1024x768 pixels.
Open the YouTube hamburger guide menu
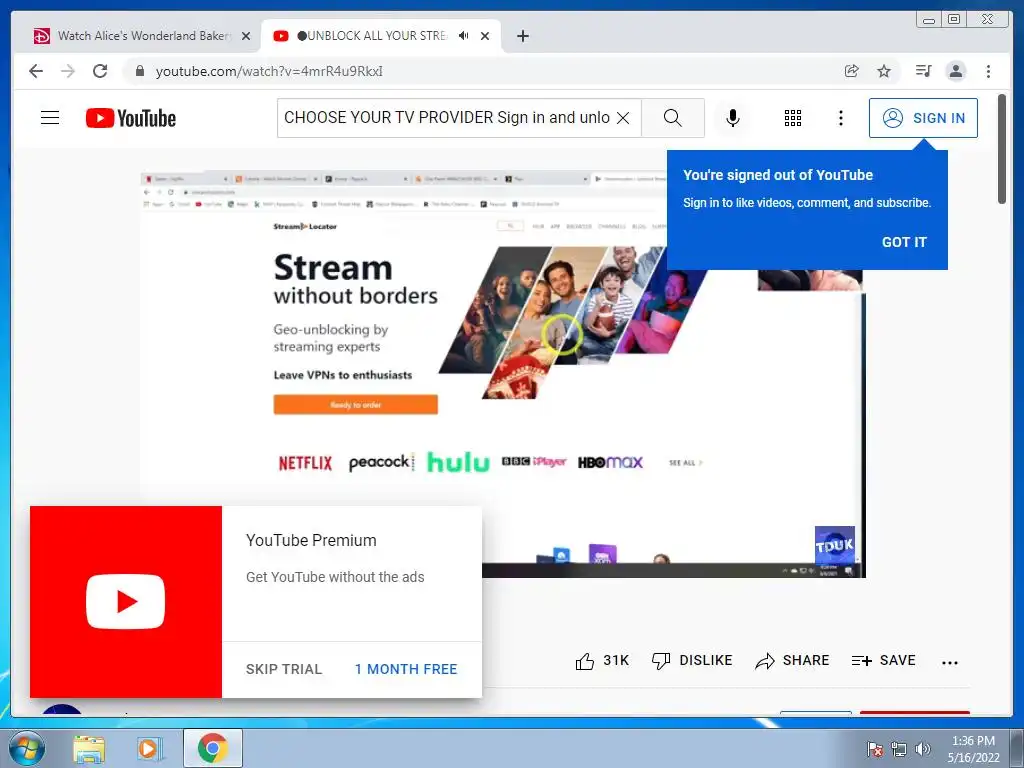coord(50,118)
